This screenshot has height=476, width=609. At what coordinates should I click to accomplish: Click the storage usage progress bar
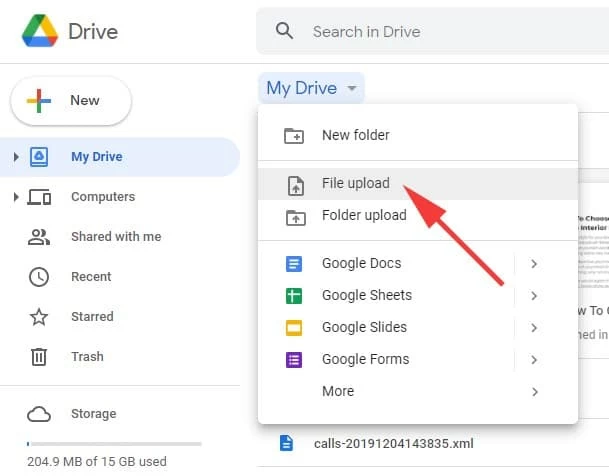[114, 443]
